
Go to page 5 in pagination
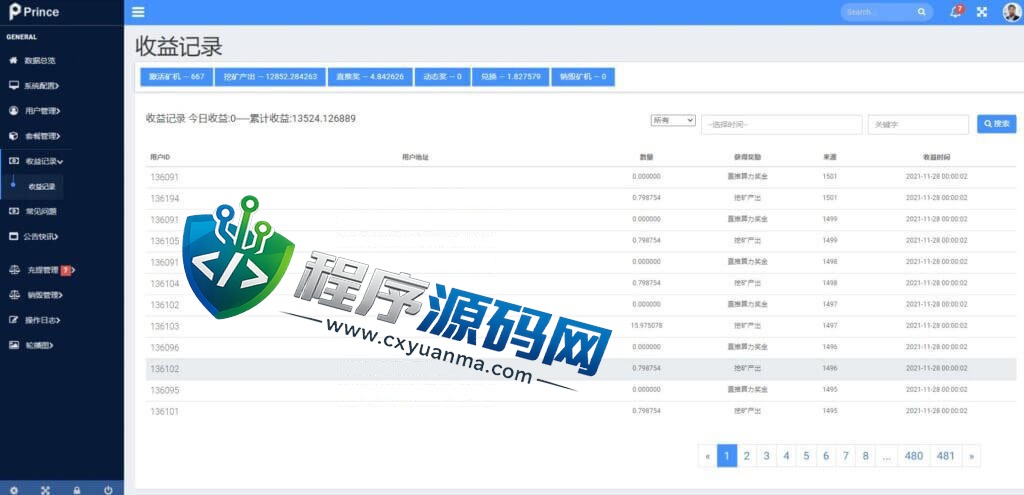coord(807,456)
